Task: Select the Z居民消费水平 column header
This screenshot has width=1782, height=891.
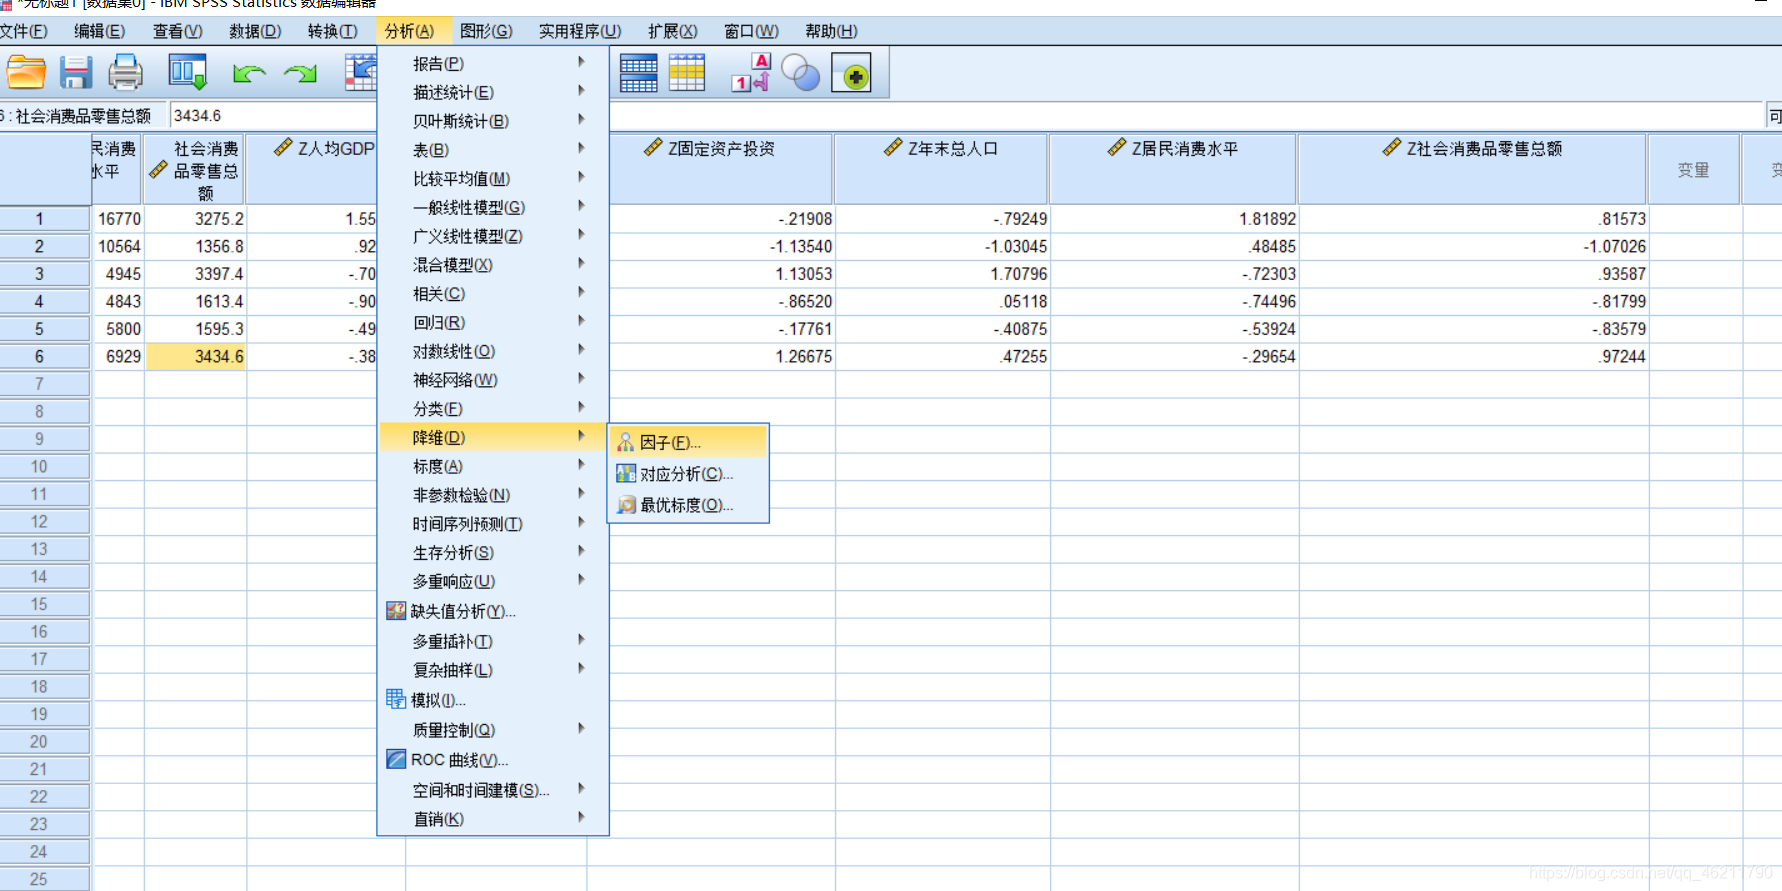Action: pos(1173,169)
